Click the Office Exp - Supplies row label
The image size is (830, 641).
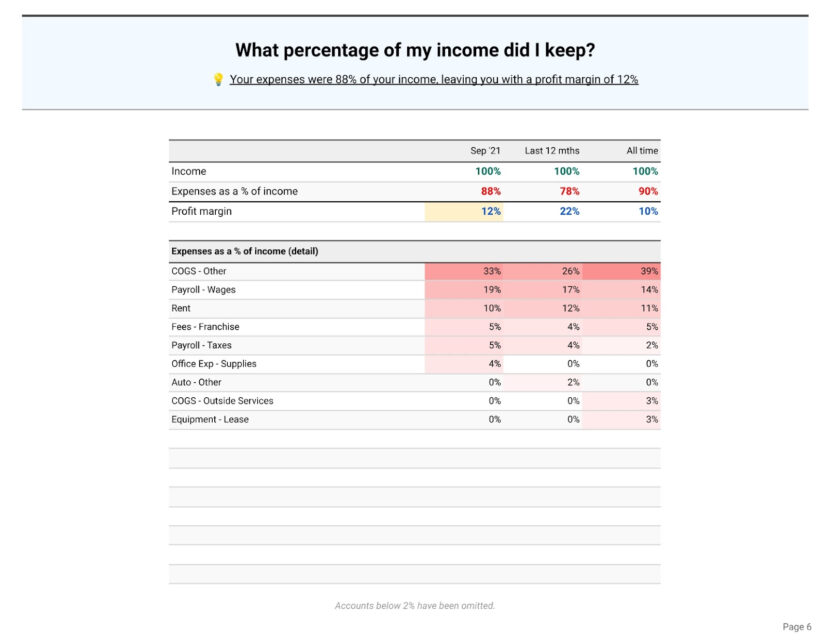(x=213, y=364)
